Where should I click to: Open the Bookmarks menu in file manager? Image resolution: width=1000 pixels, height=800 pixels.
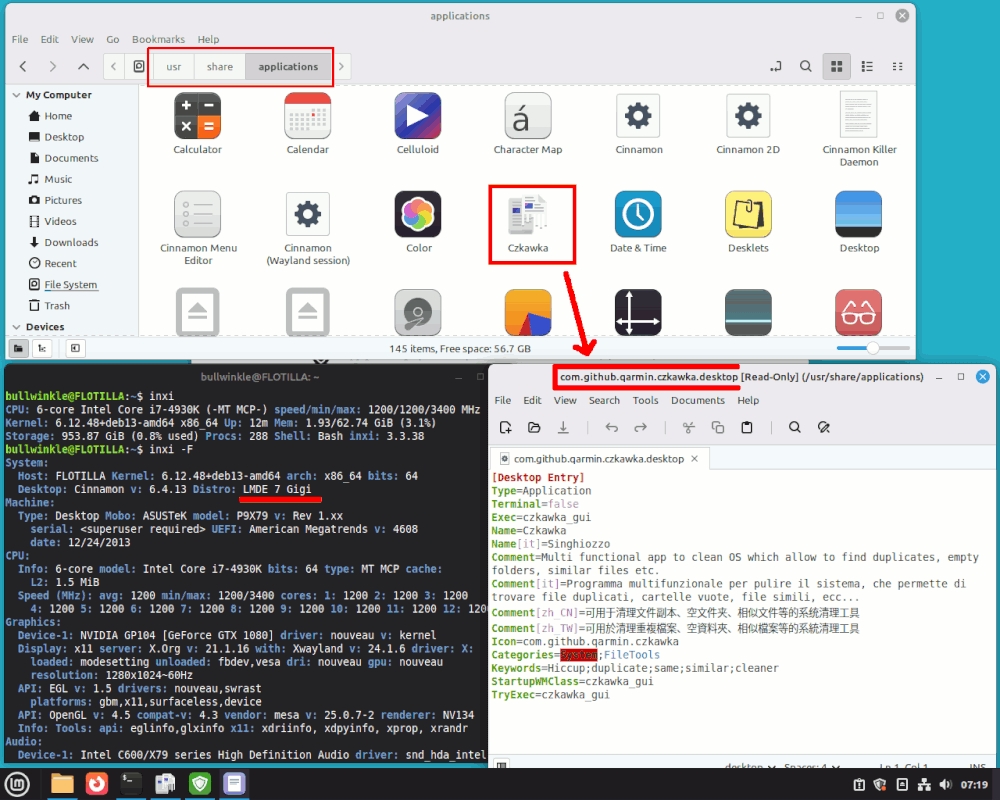158,39
